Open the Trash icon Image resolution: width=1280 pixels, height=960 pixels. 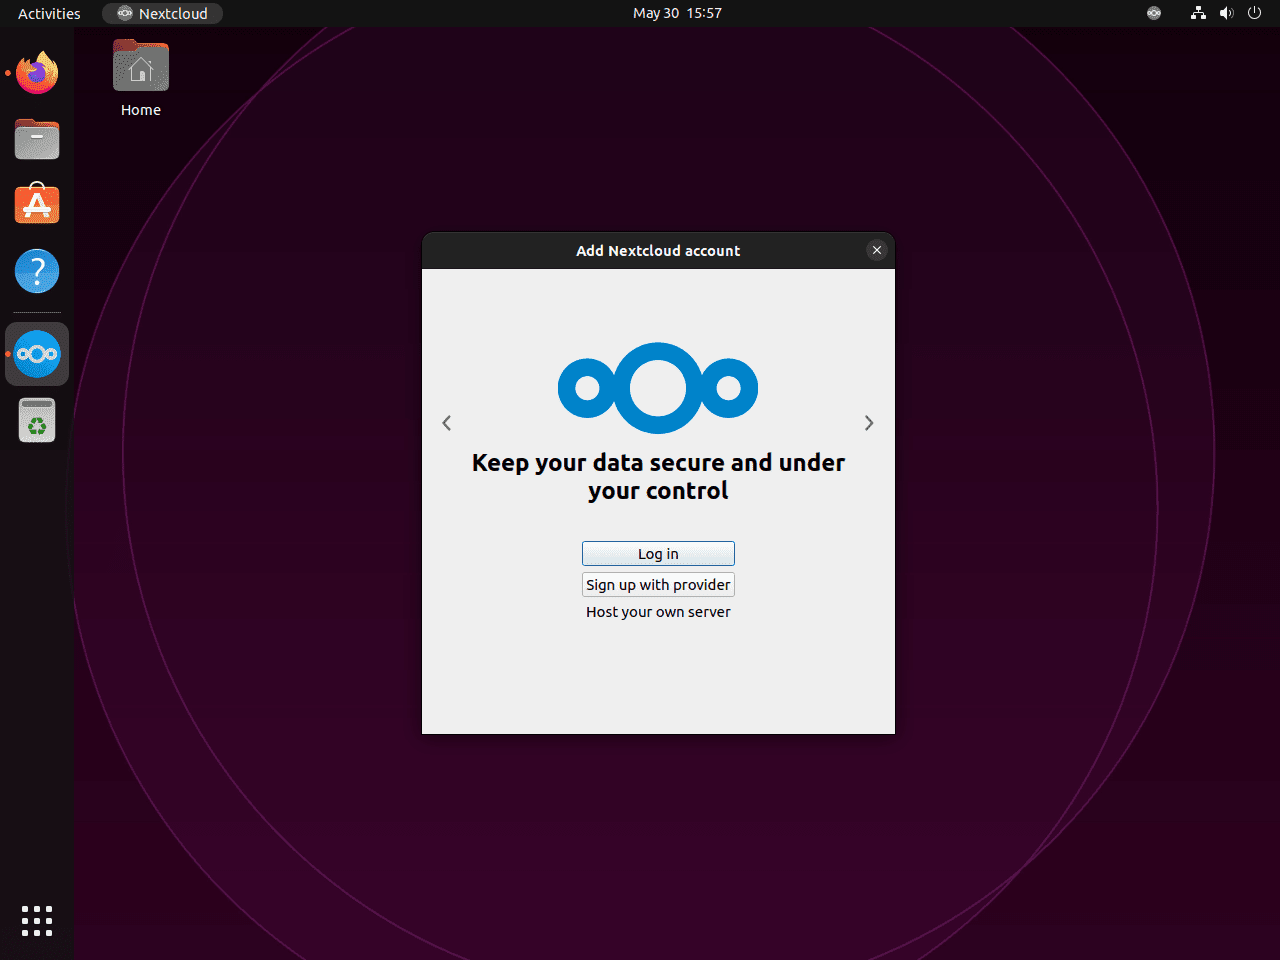(37, 420)
